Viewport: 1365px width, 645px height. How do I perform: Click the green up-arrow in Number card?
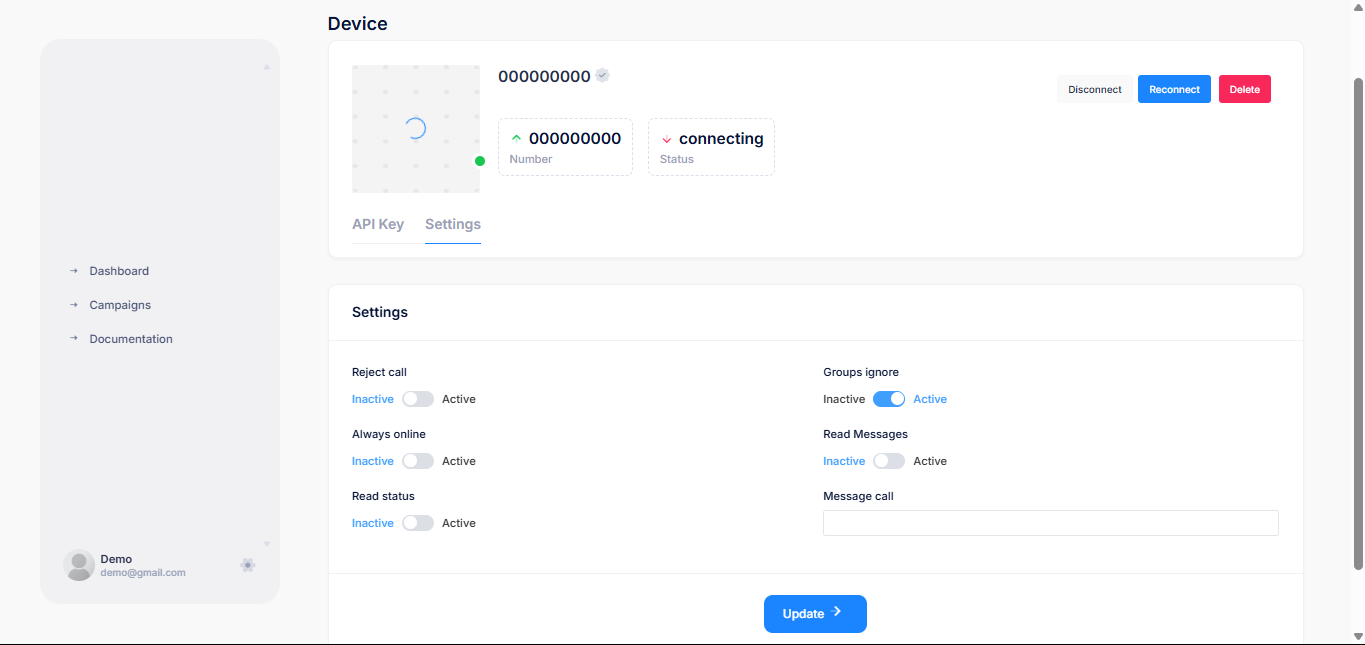point(516,138)
